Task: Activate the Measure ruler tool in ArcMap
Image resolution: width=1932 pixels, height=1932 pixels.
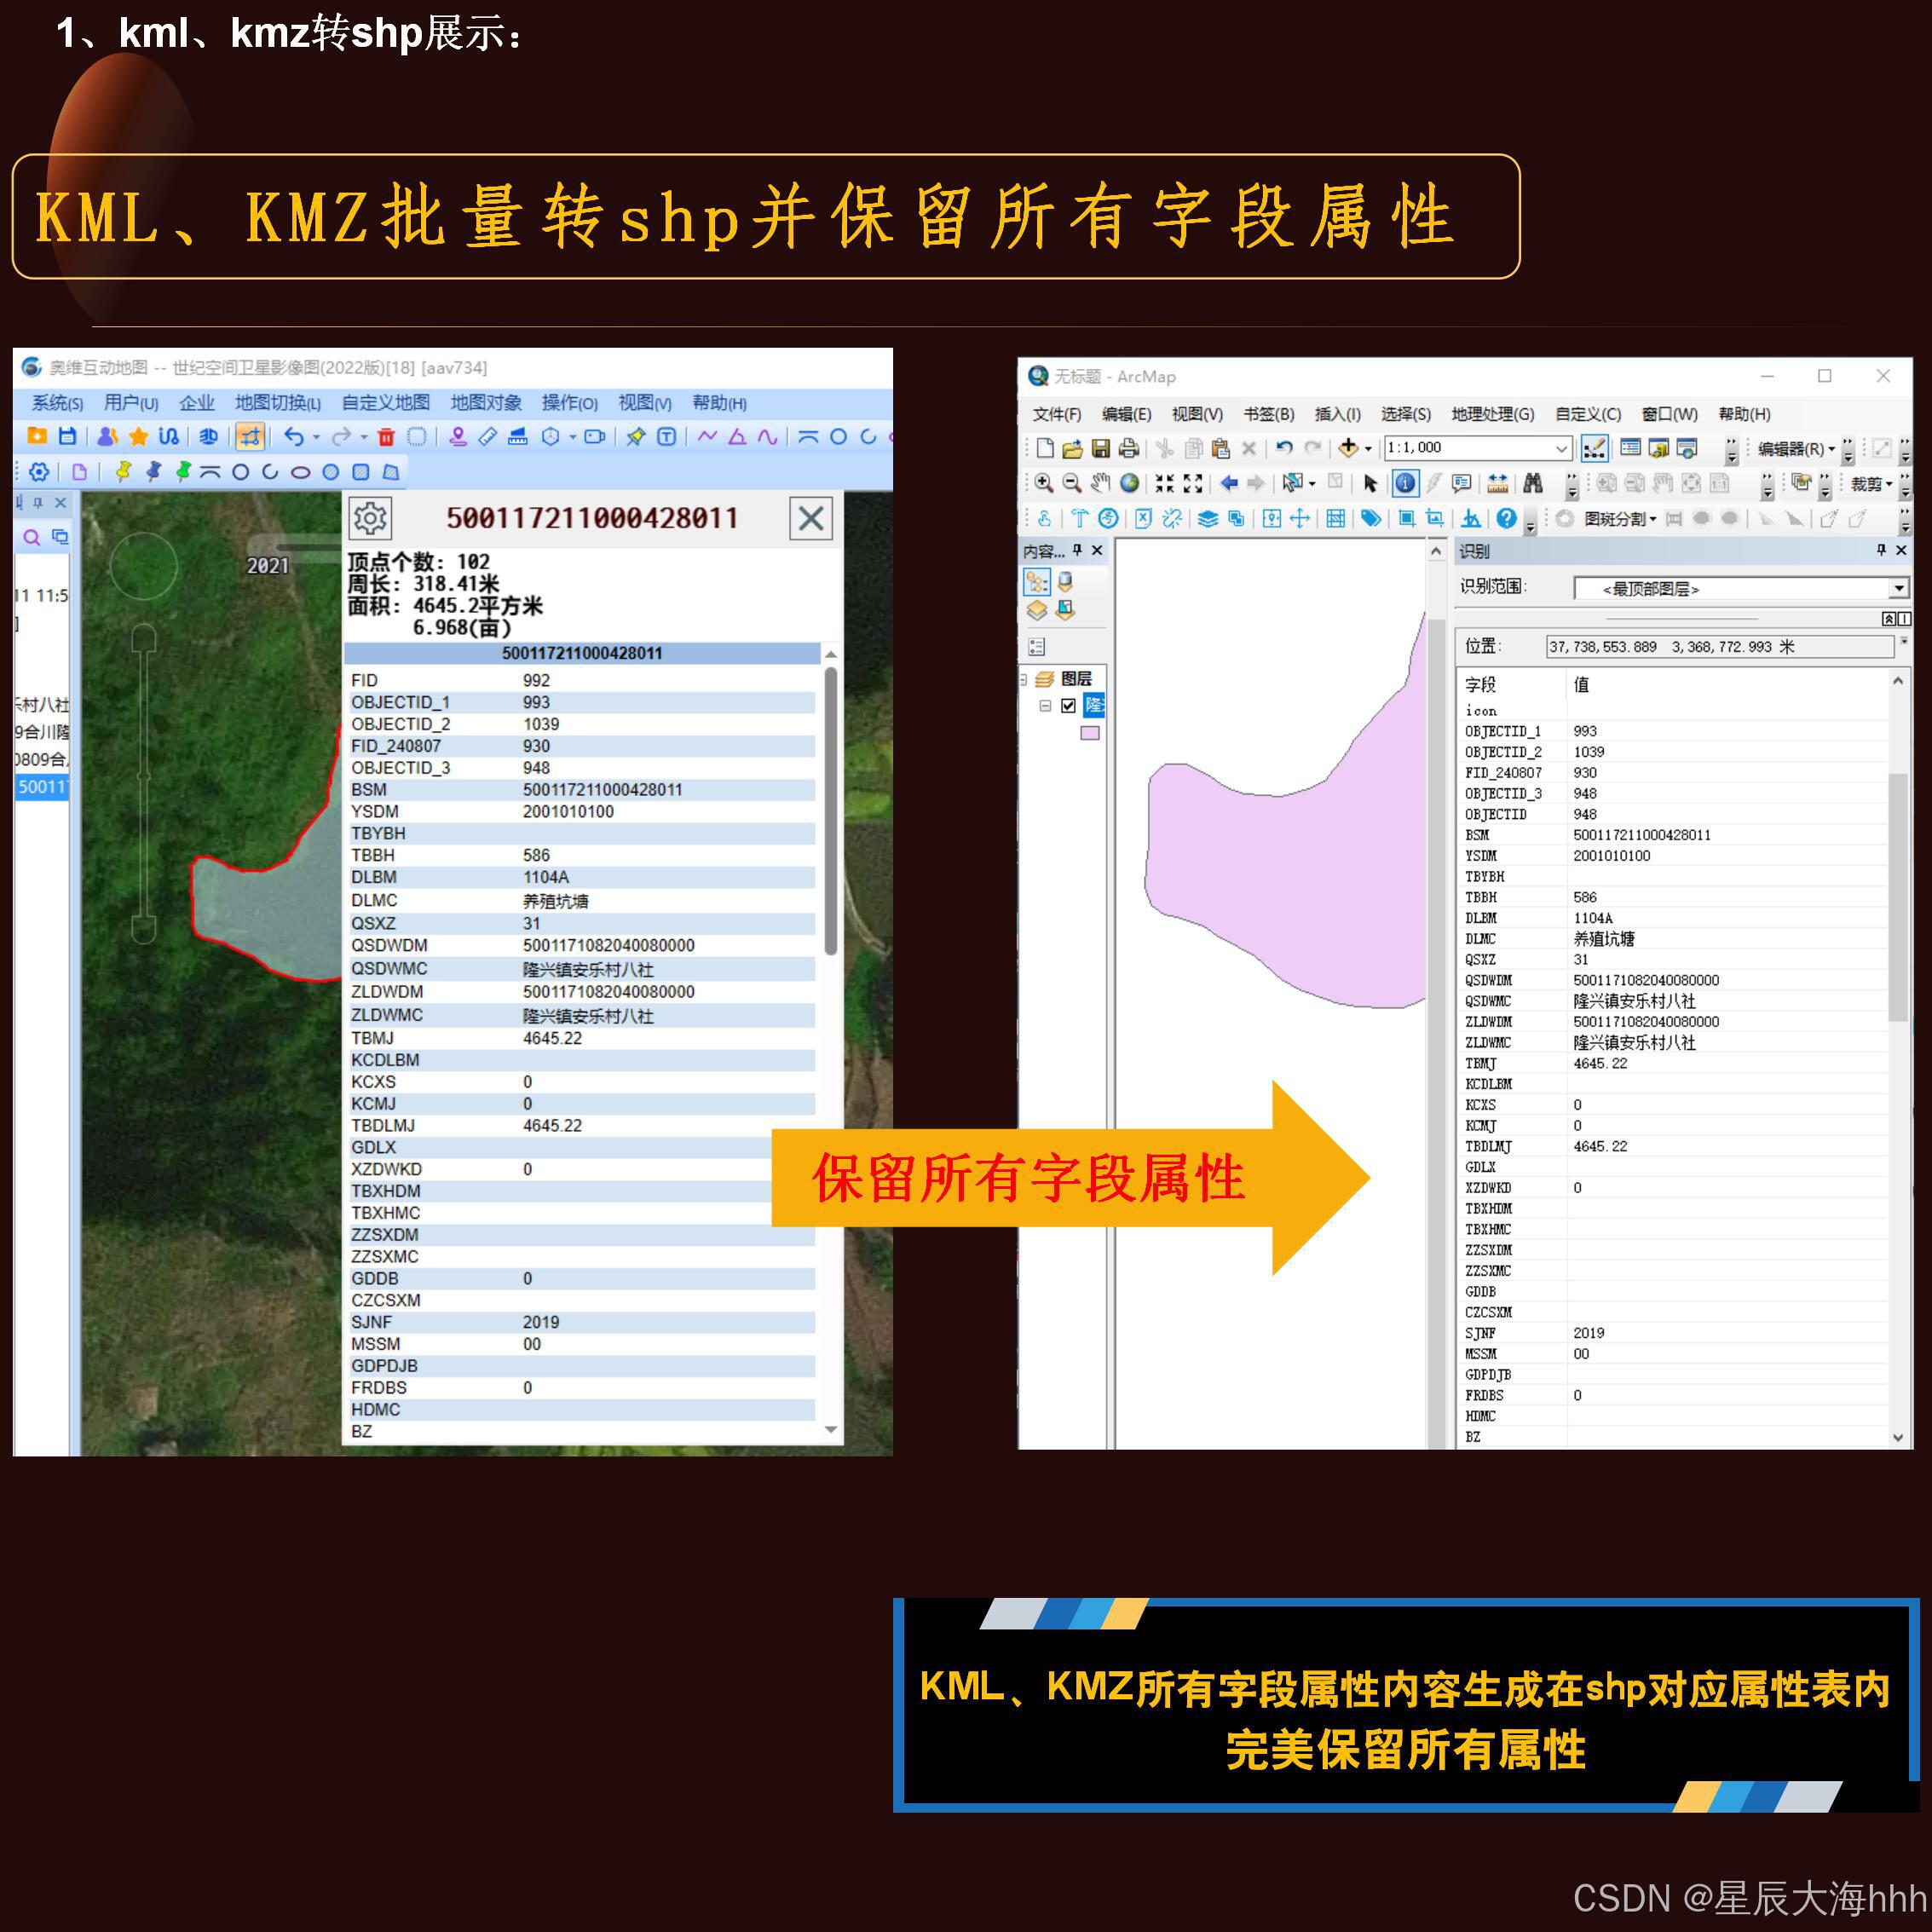Action: pyautogui.click(x=1498, y=485)
